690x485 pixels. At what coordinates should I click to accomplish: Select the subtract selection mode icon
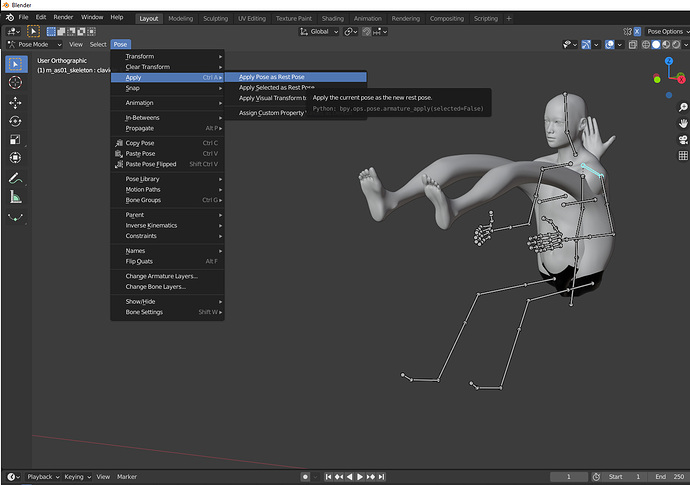point(71,32)
